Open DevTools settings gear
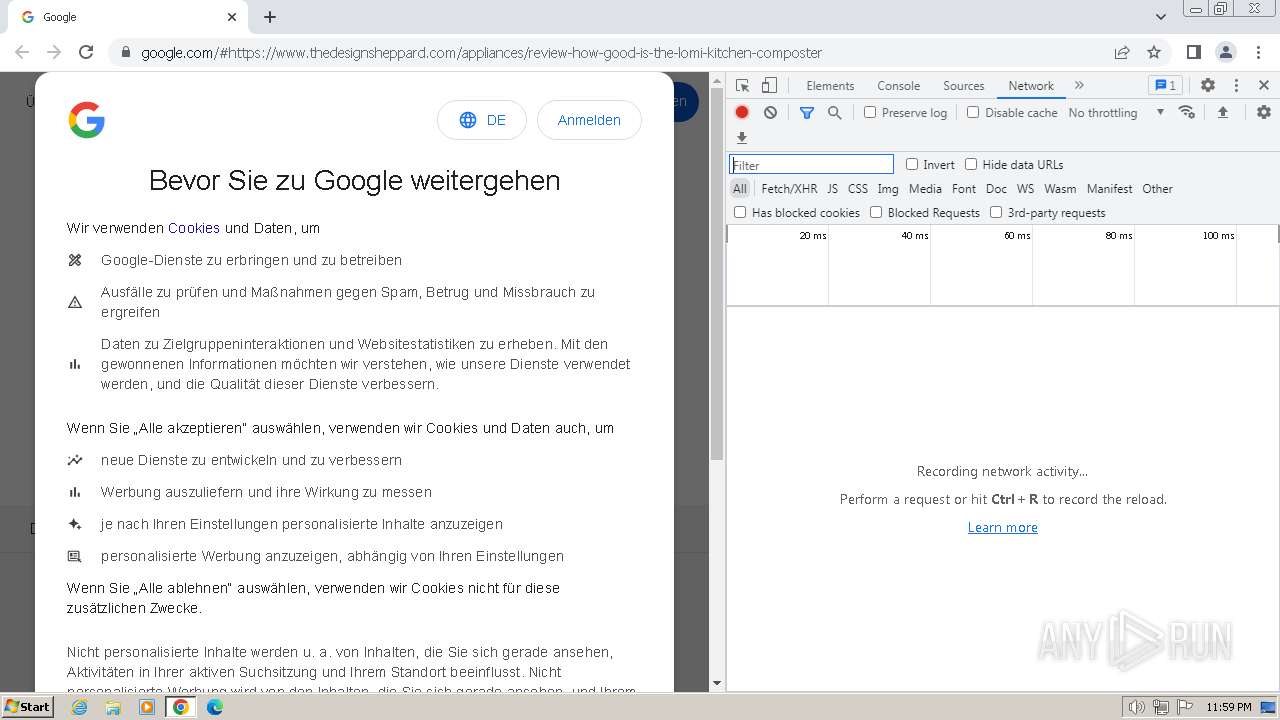This screenshot has width=1280, height=720. pyautogui.click(x=1208, y=85)
